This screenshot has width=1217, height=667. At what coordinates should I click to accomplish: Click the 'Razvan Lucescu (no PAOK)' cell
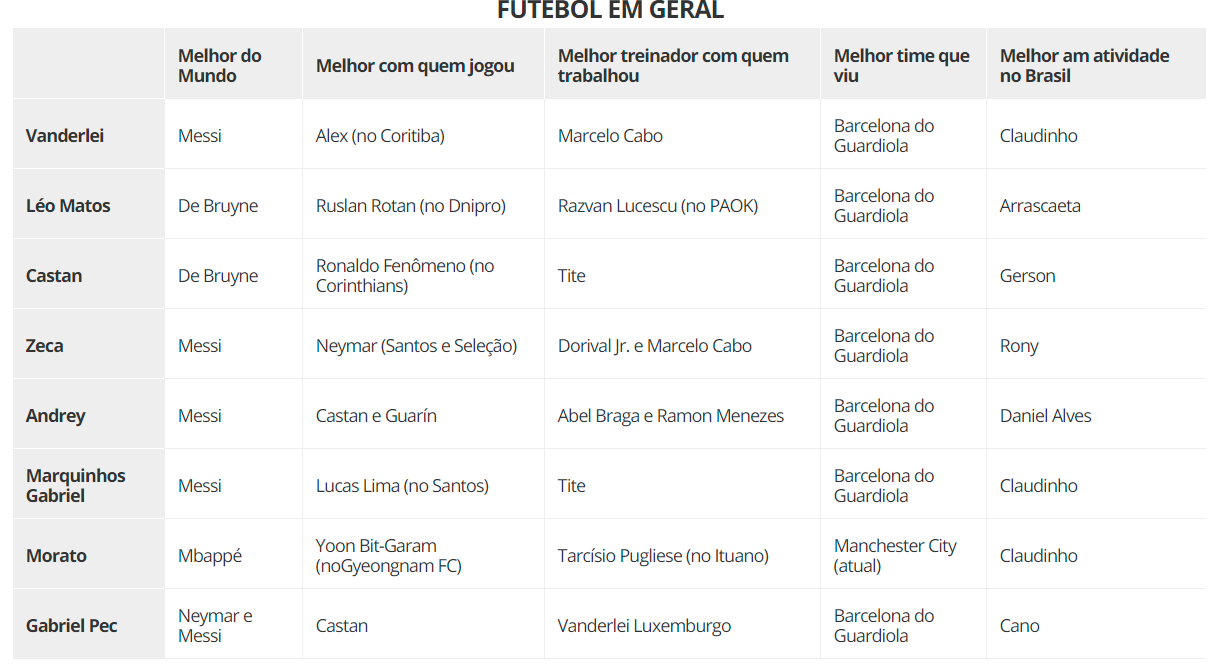pyautogui.click(x=658, y=206)
